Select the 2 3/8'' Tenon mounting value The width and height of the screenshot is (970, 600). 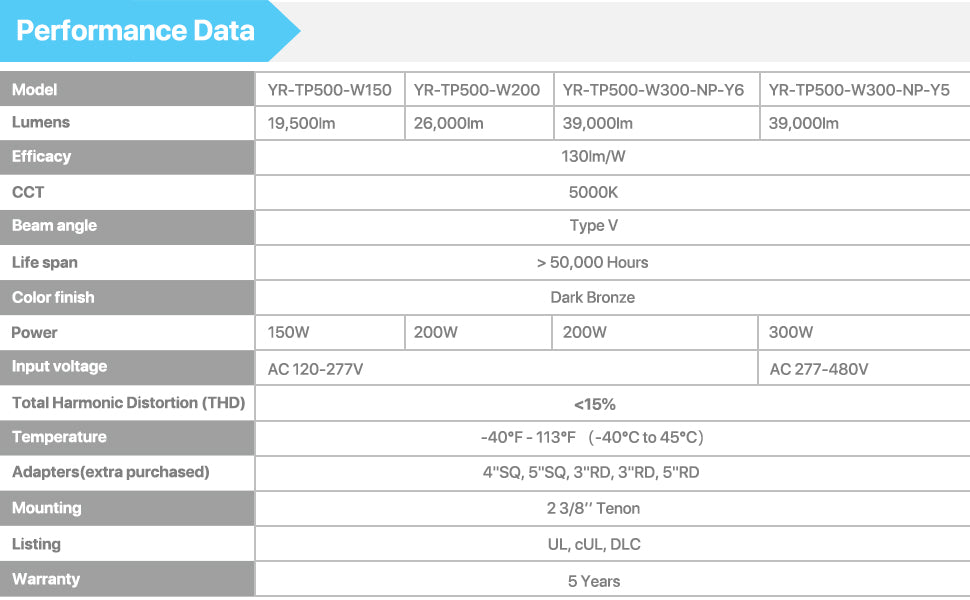click(593, 508)
